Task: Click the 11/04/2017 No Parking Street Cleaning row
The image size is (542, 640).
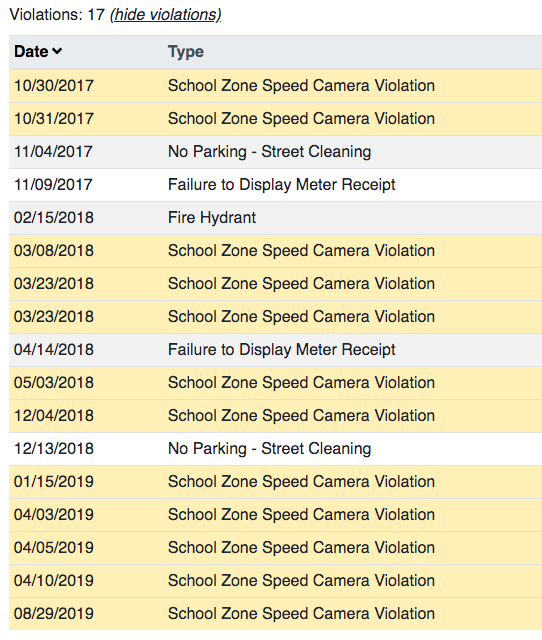Action: click(x=275, y=152)
